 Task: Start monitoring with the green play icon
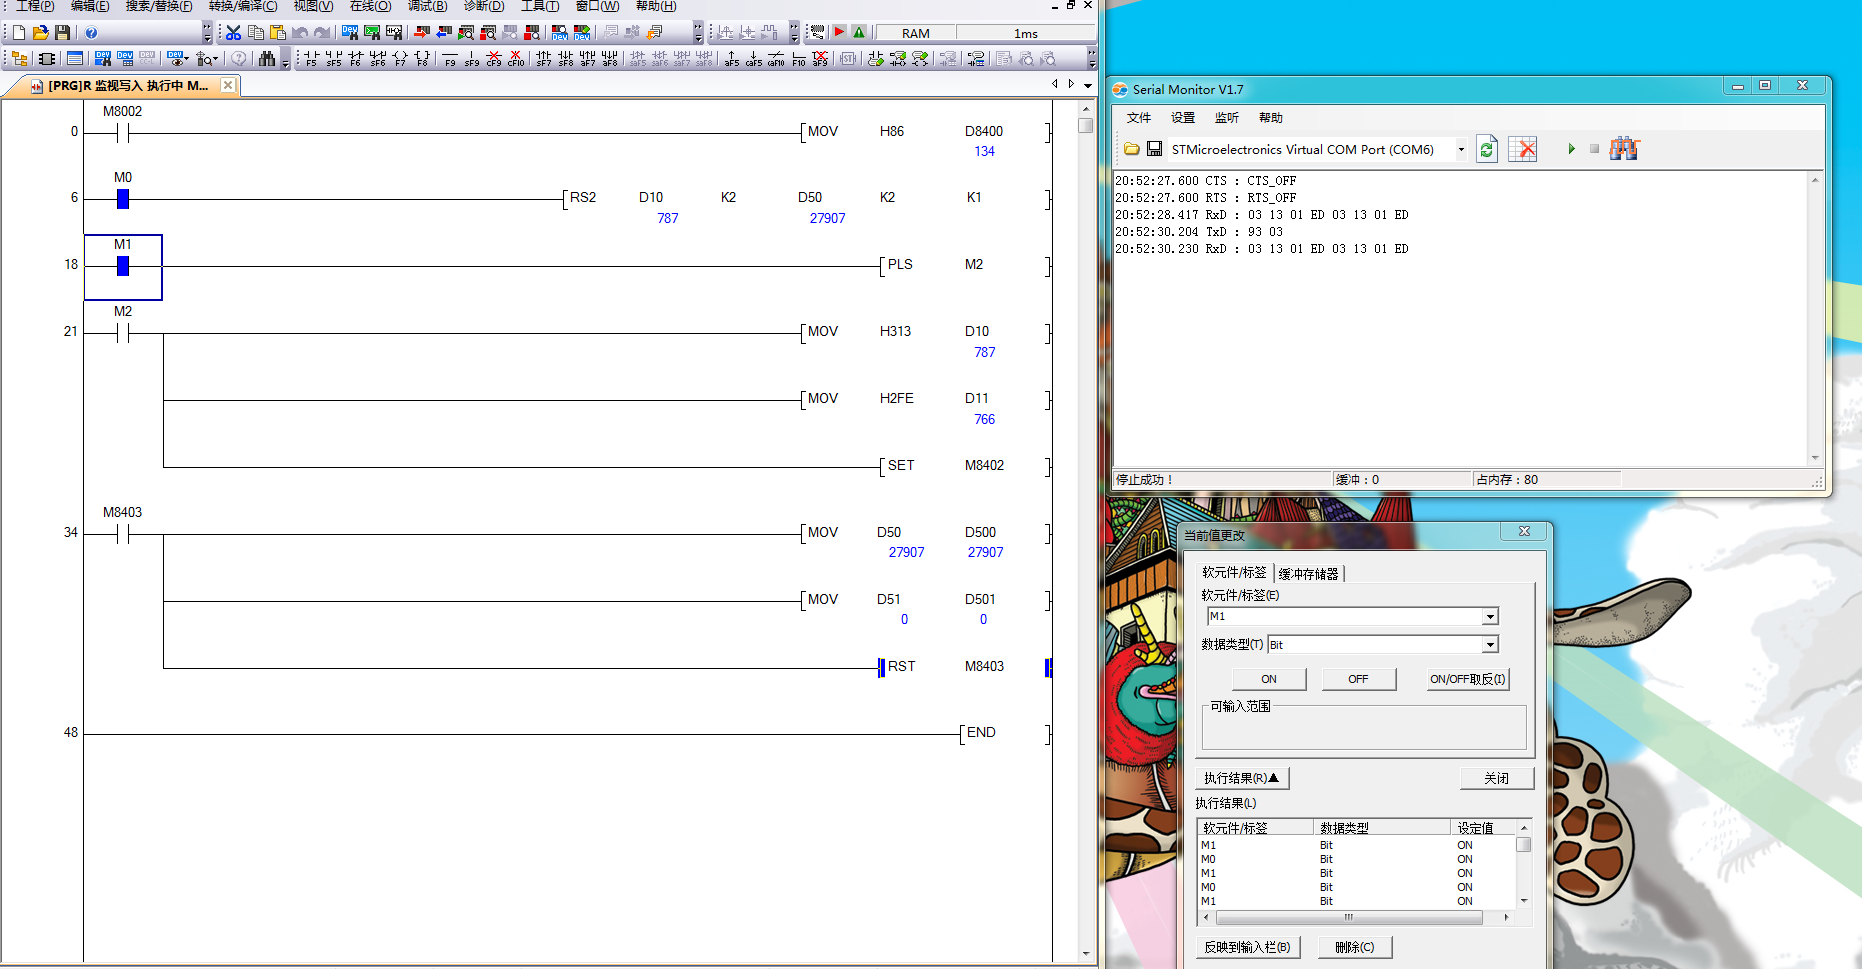(1571, 149)
